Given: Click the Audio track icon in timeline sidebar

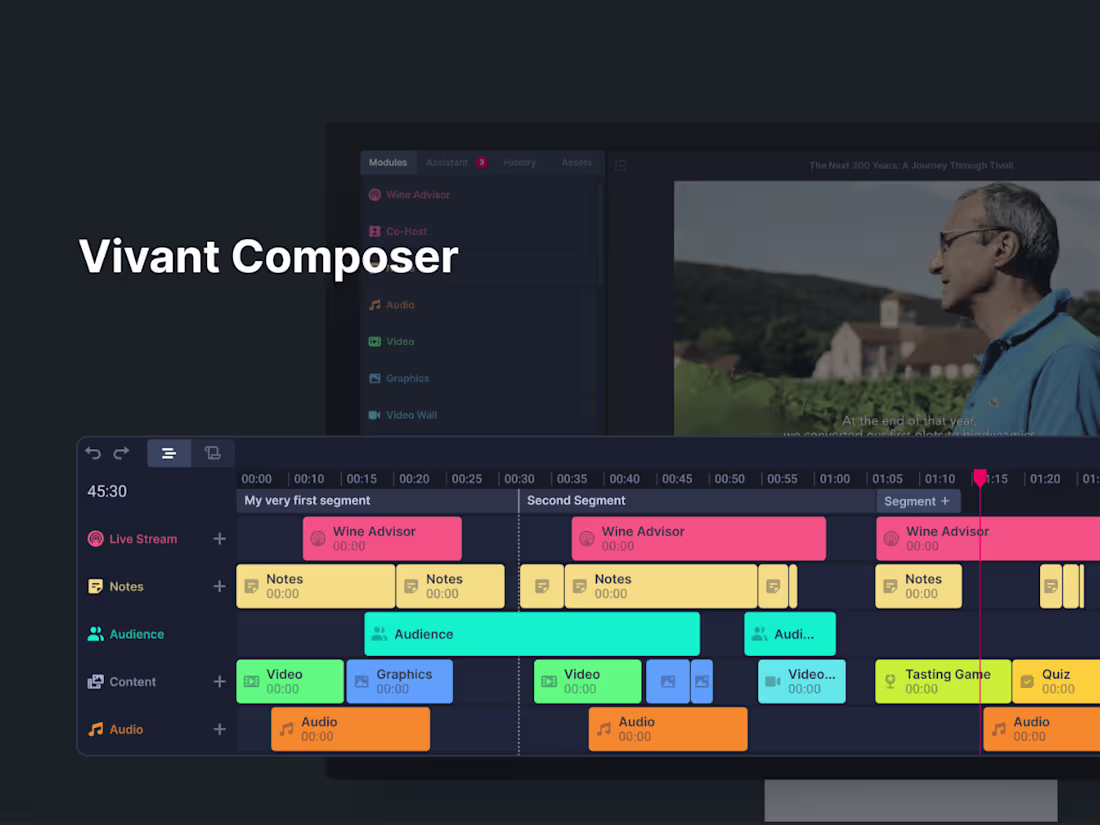Looking at the screenshot, I should (95, 729).
